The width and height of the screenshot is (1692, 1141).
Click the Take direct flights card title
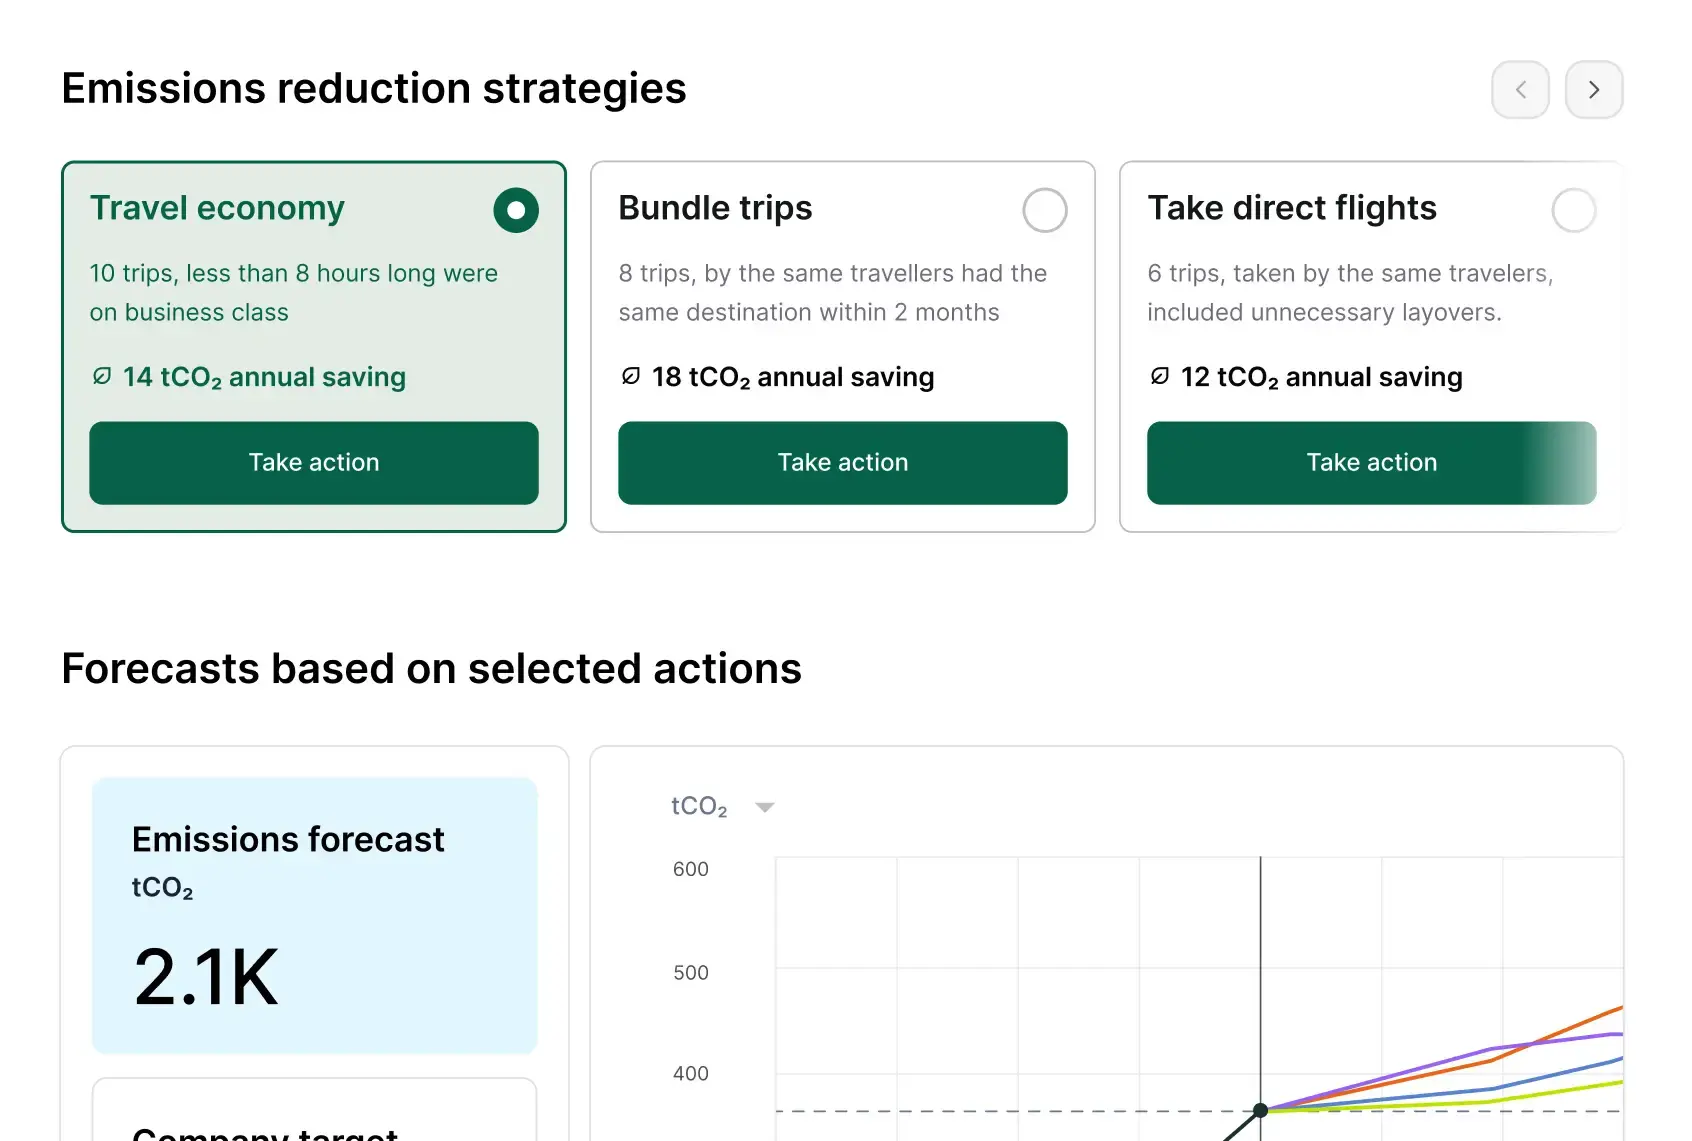click(1292, 208)
